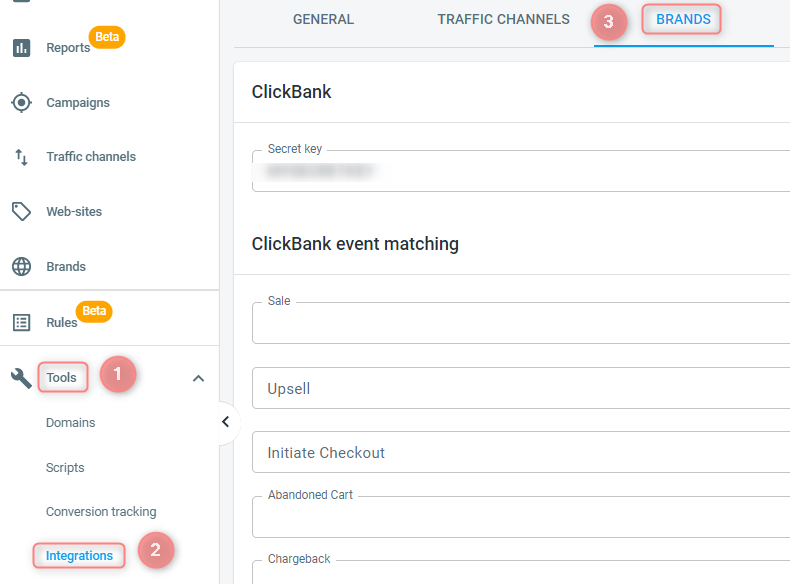Open Brands in the sidebar

pos(66,267)
